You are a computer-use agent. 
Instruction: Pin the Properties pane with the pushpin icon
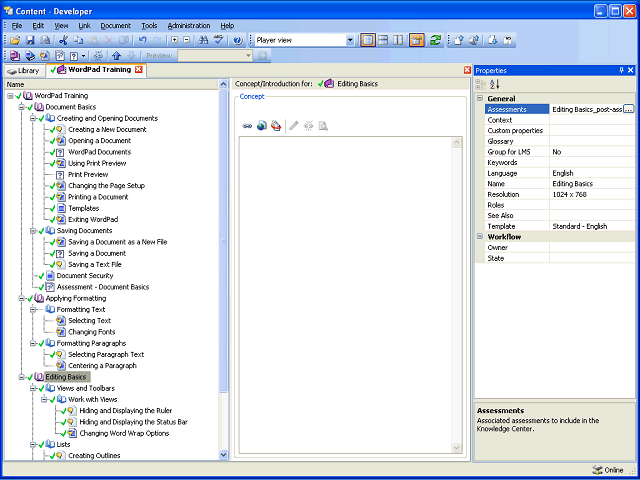click(x=622, y=70)
